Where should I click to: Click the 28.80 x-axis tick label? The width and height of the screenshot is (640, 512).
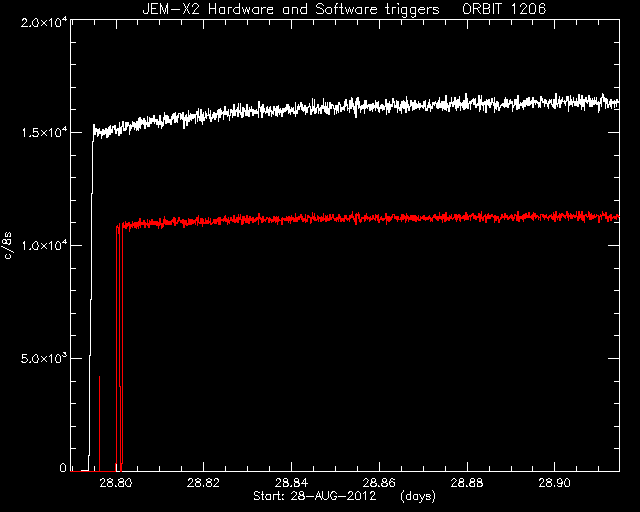(116, 483)
